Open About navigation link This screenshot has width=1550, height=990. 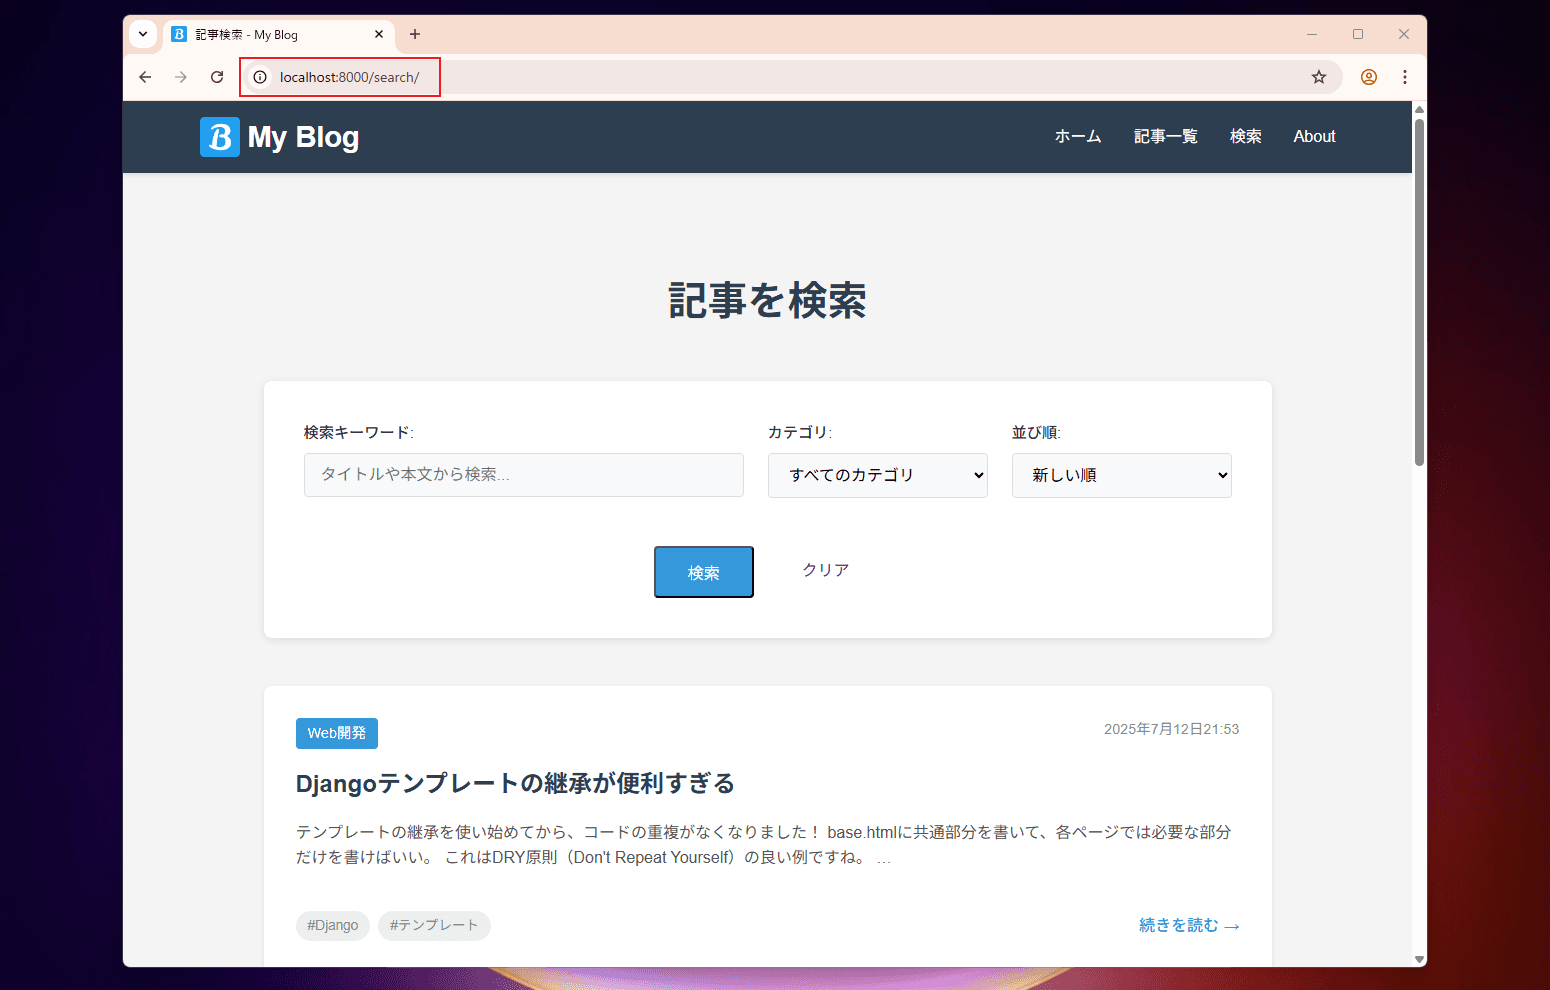1314,136
